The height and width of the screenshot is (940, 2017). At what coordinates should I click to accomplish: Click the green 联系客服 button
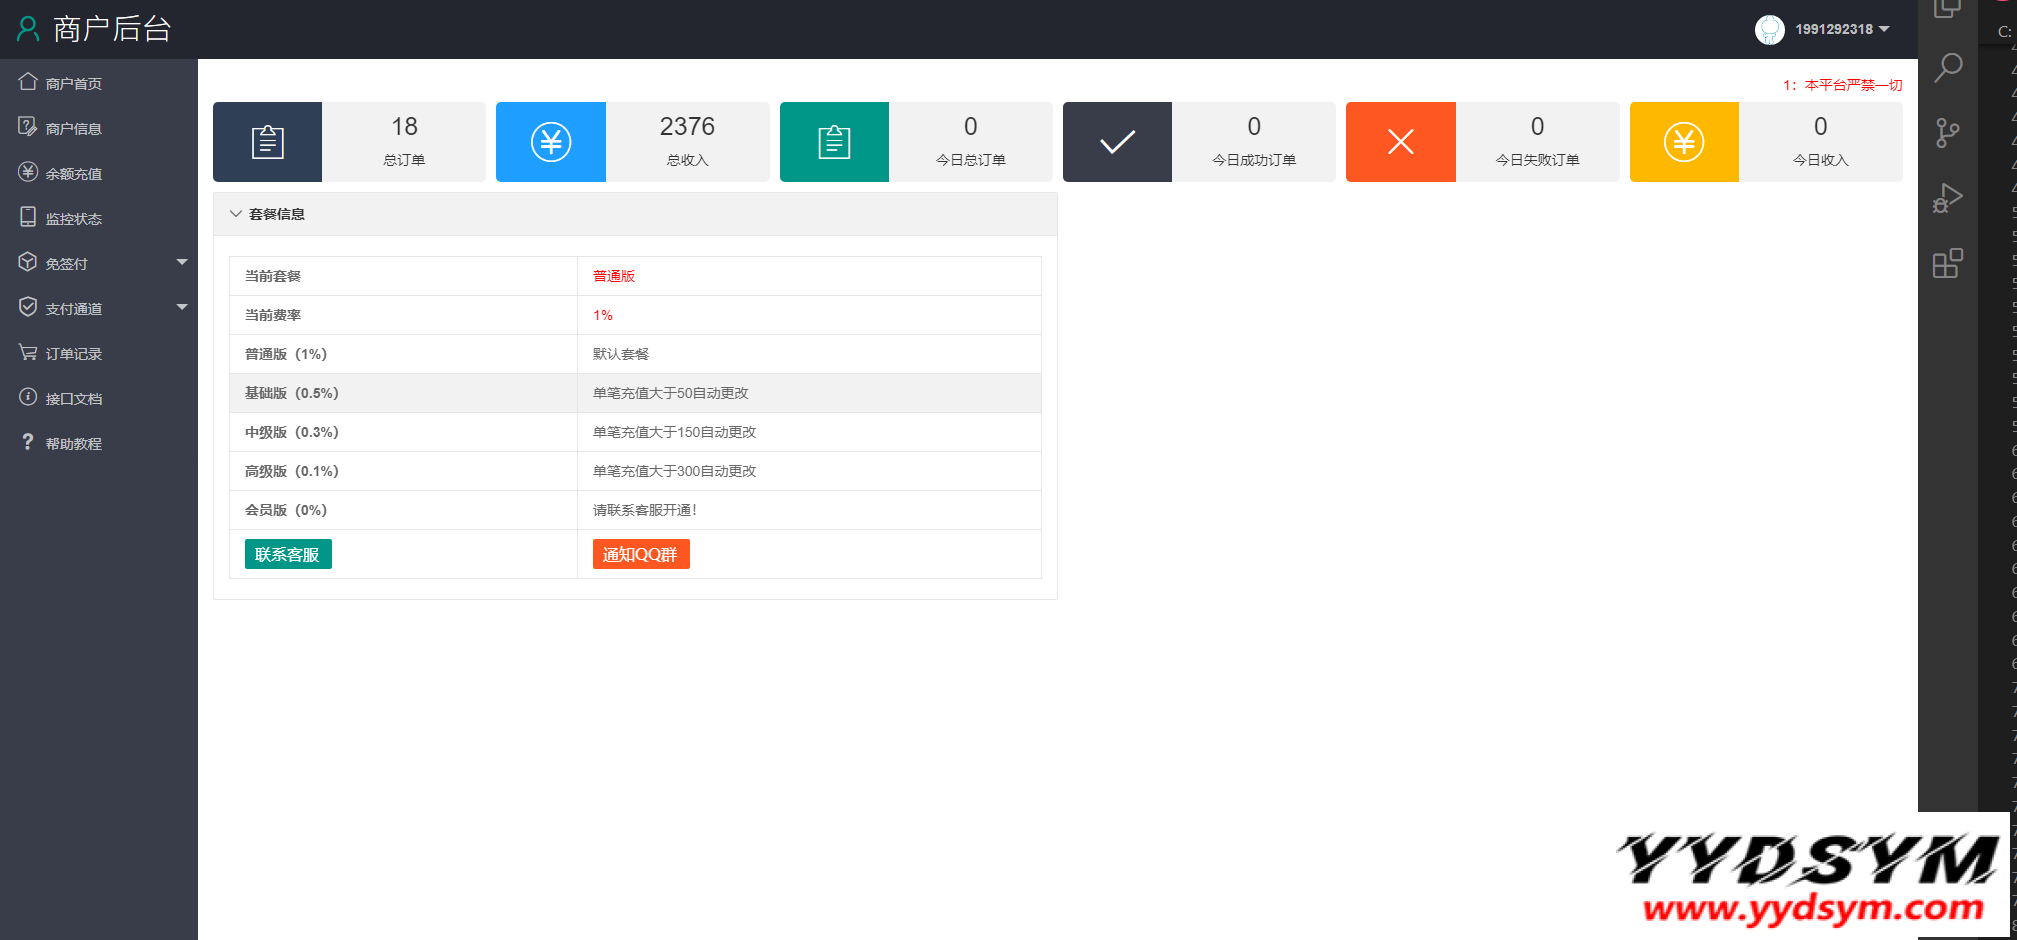coord(288,554)
